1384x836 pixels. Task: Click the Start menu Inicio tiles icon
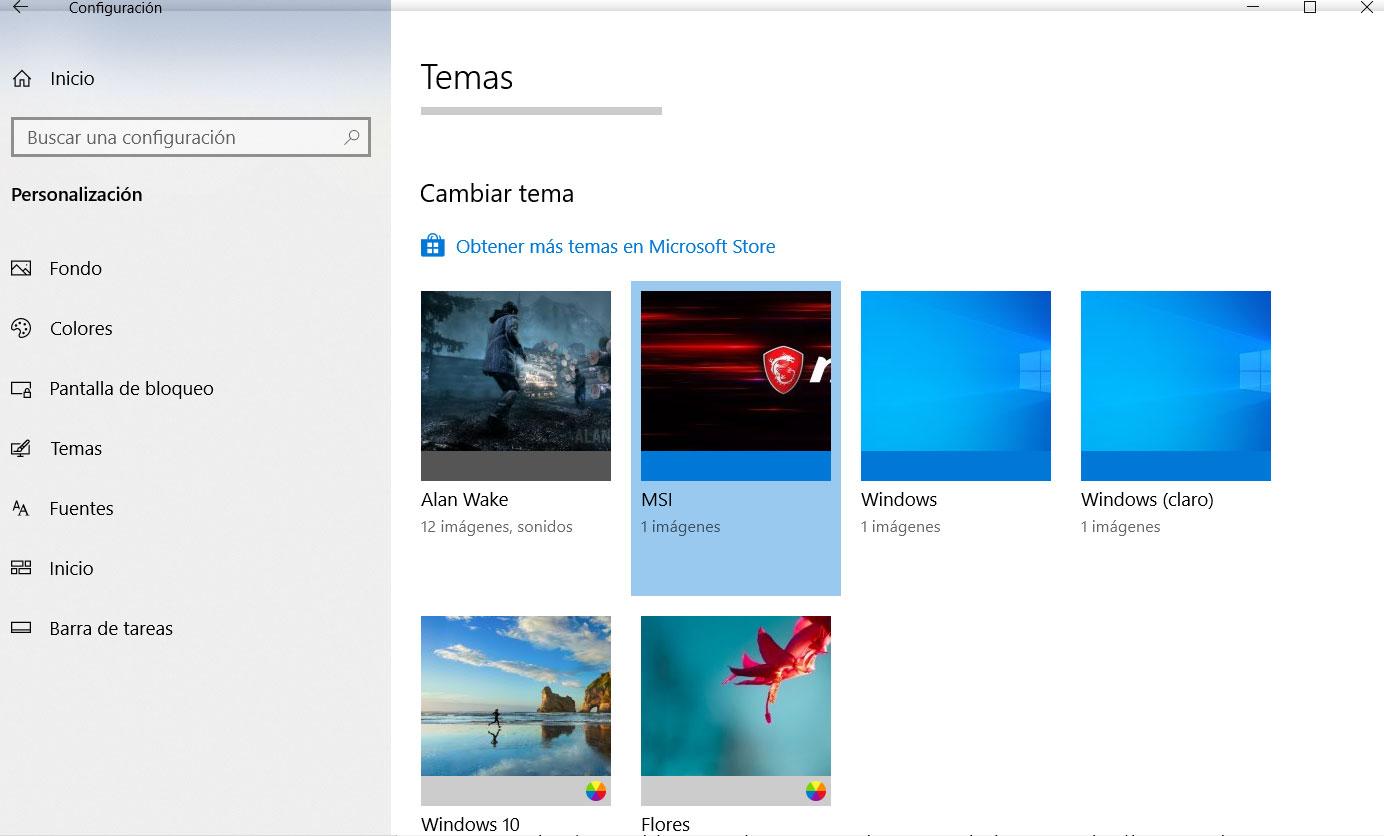pyautogui.click(x=21, y=568)
